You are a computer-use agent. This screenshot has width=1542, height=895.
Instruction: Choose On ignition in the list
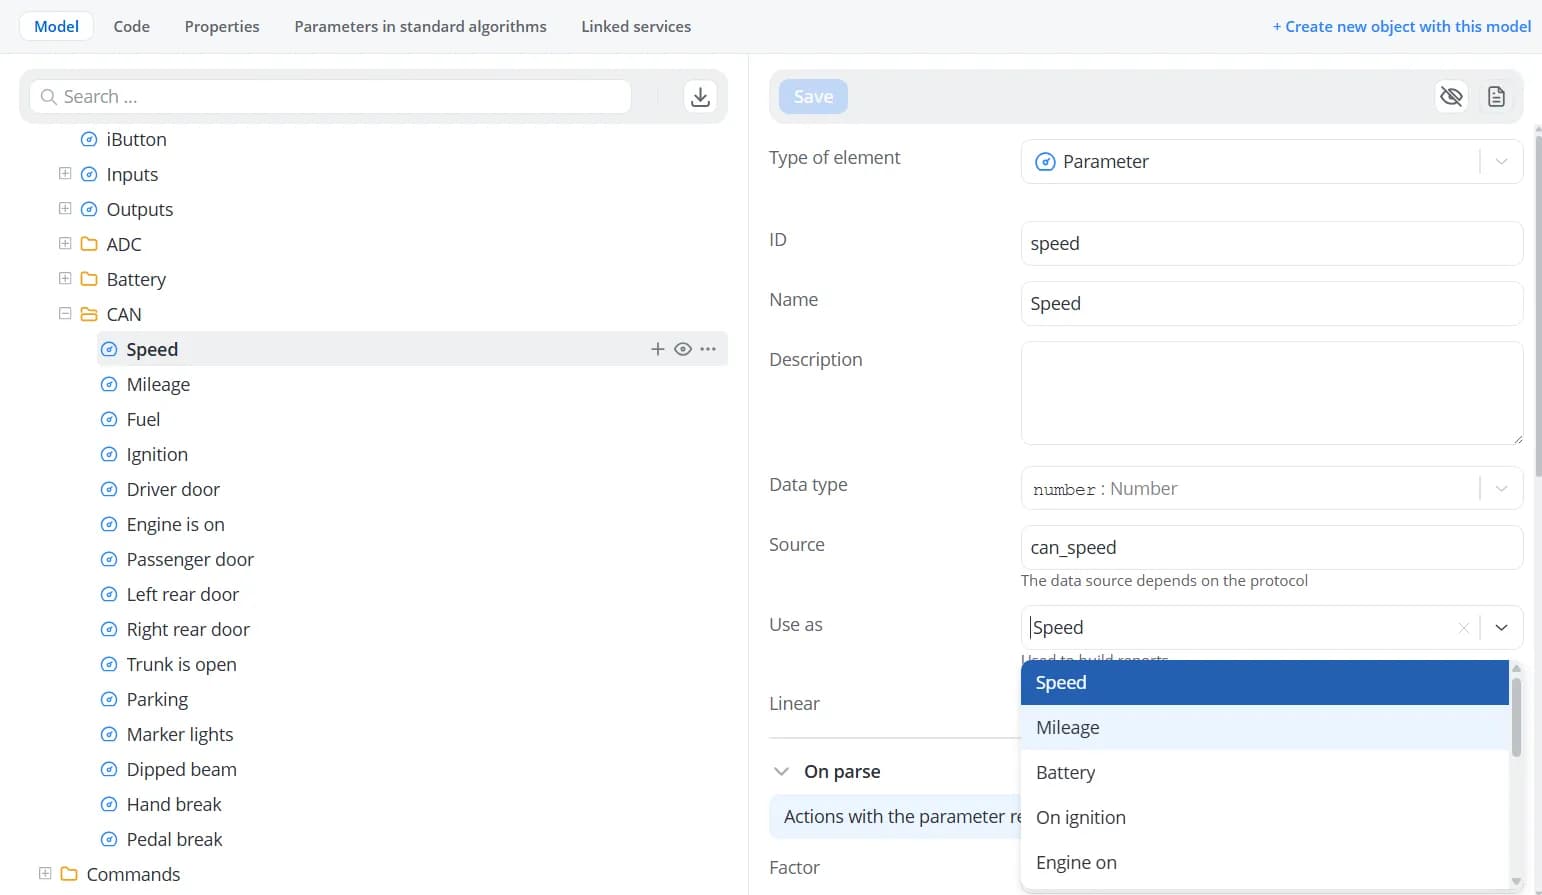click(x=1264, y=818)
